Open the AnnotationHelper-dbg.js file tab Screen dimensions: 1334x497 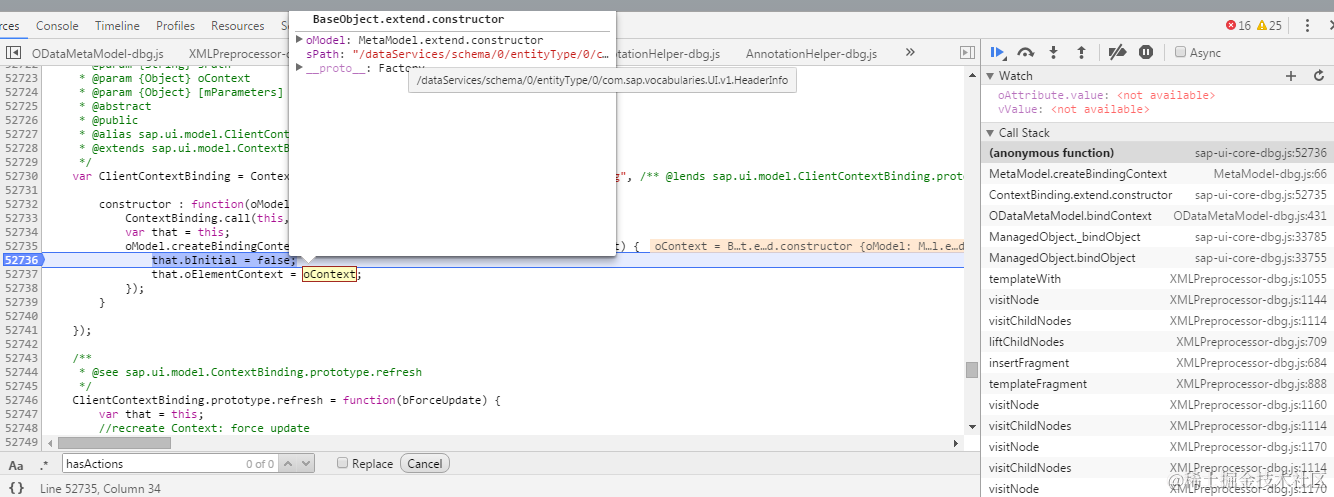[x=811, y=53]
